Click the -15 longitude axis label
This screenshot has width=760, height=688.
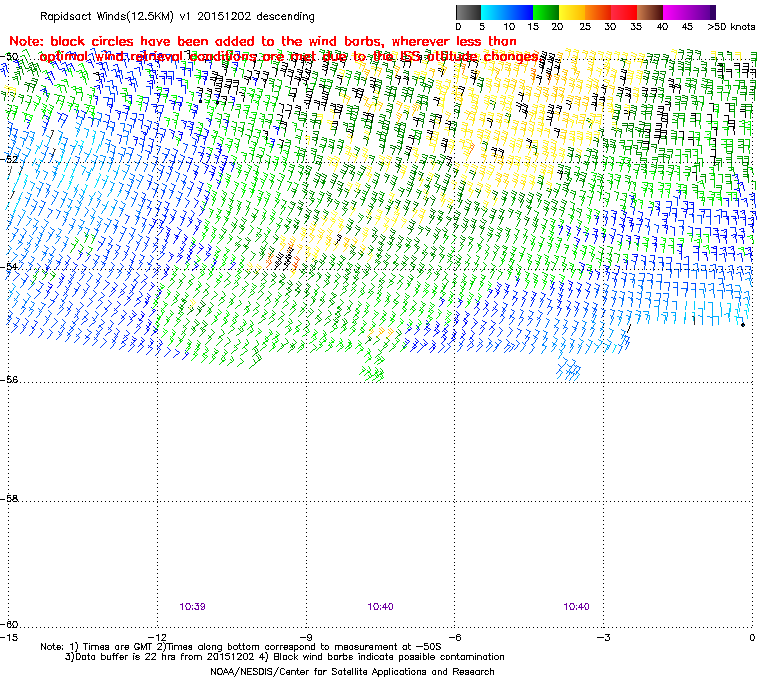[x=9, y=637]
